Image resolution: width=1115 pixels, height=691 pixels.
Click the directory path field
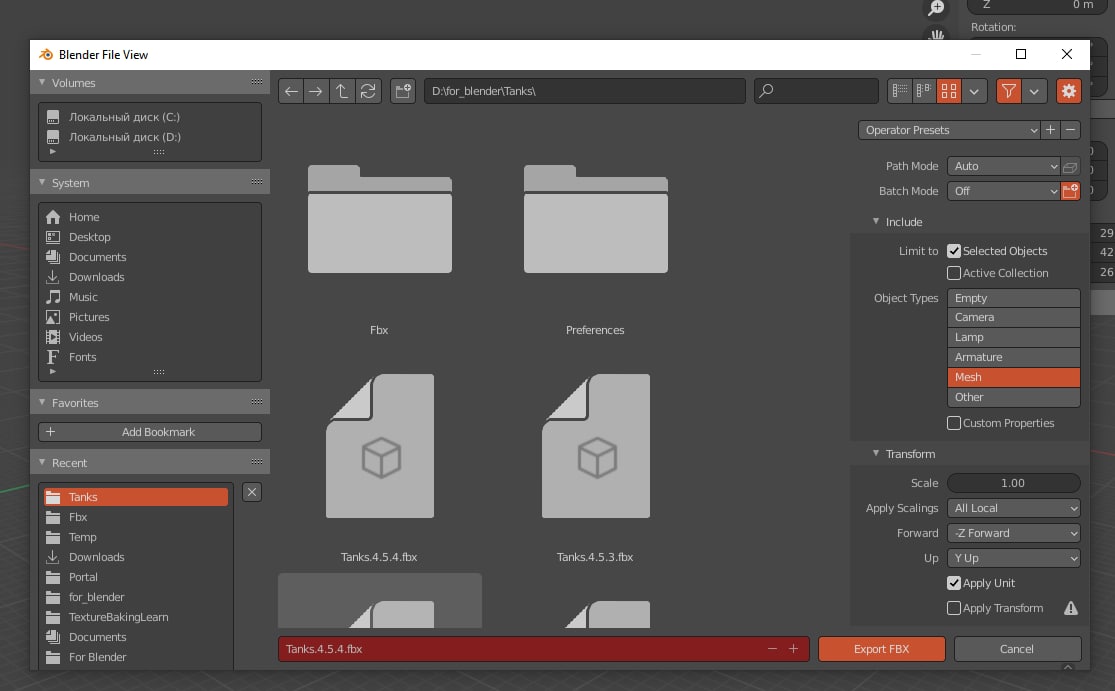(x=585, y=91)
